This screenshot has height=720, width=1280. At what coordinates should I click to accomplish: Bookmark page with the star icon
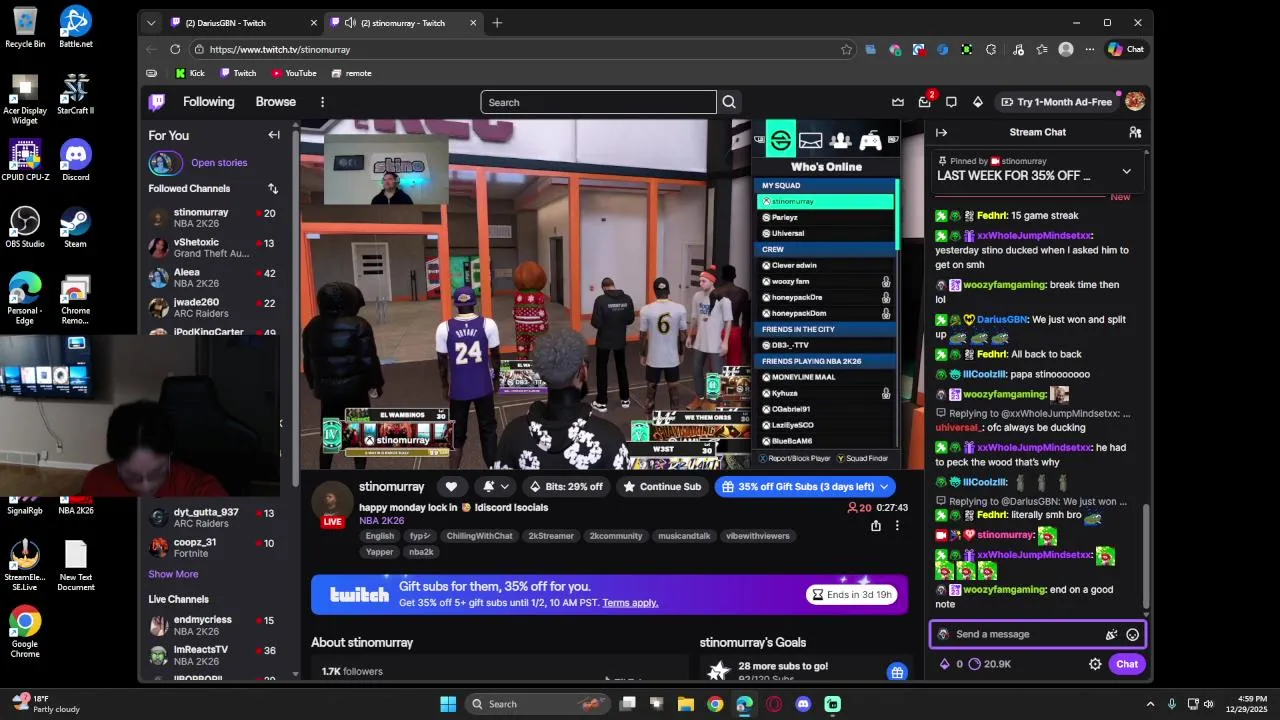click(846, 49)
